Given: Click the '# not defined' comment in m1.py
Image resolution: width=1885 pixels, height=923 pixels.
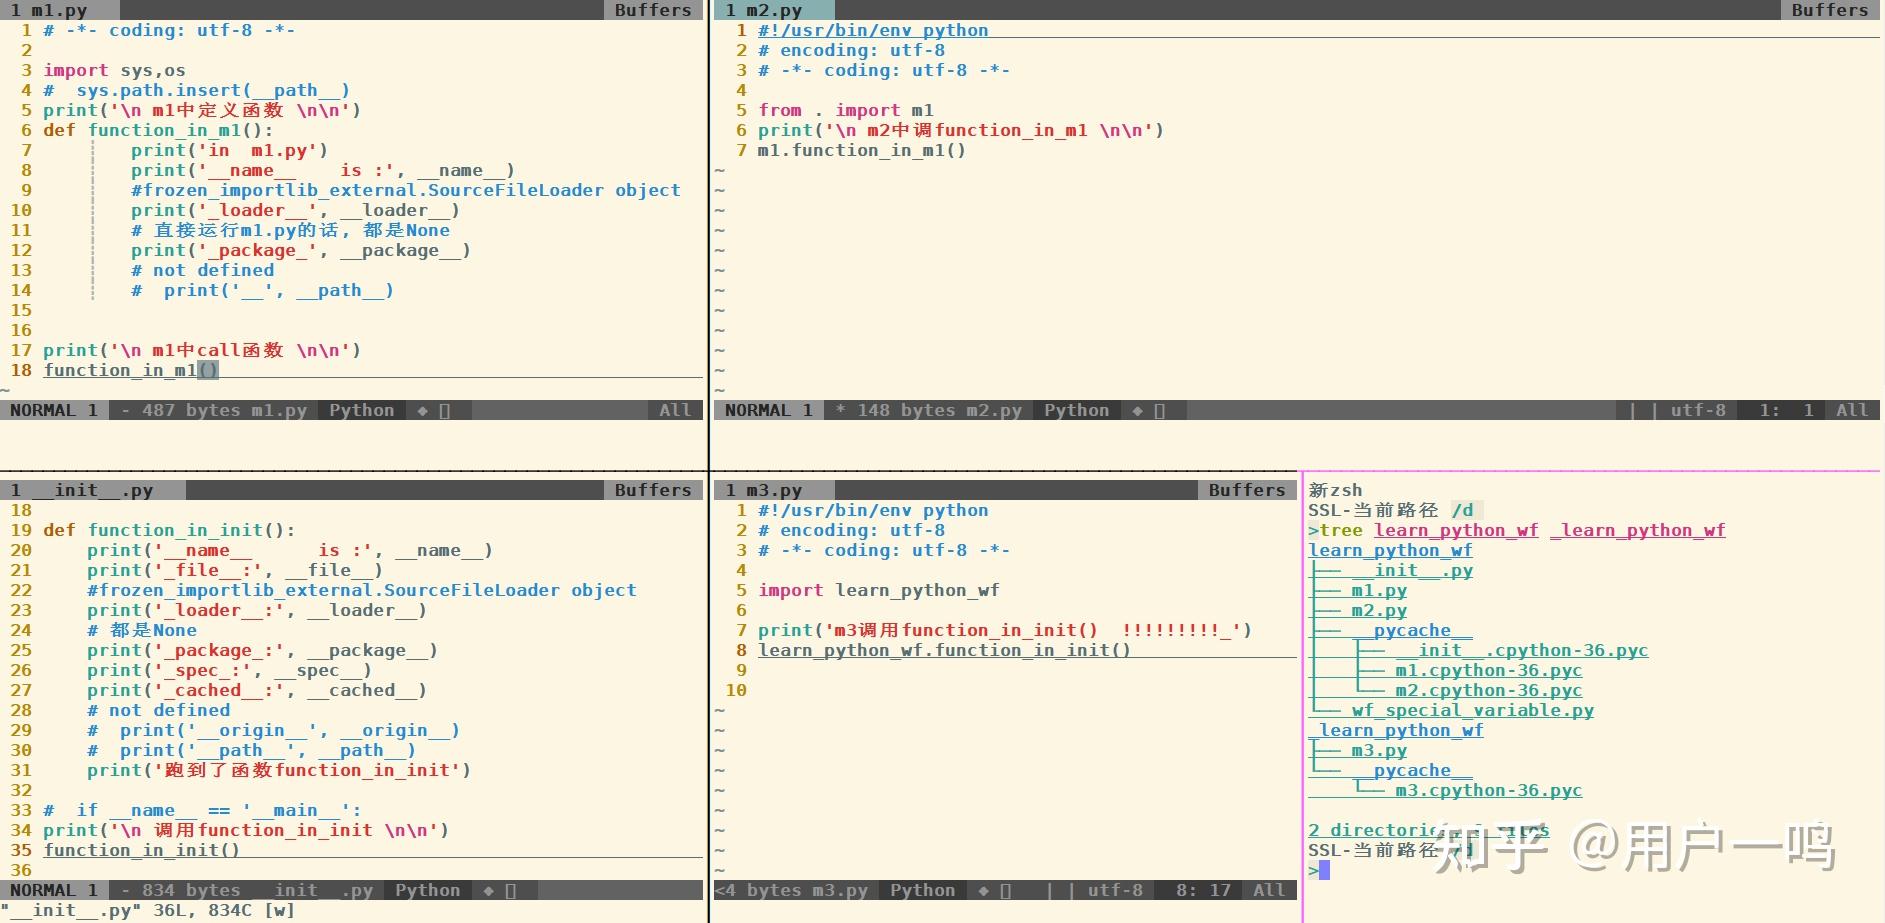Looking at the screenshot, I should [202, 270].
